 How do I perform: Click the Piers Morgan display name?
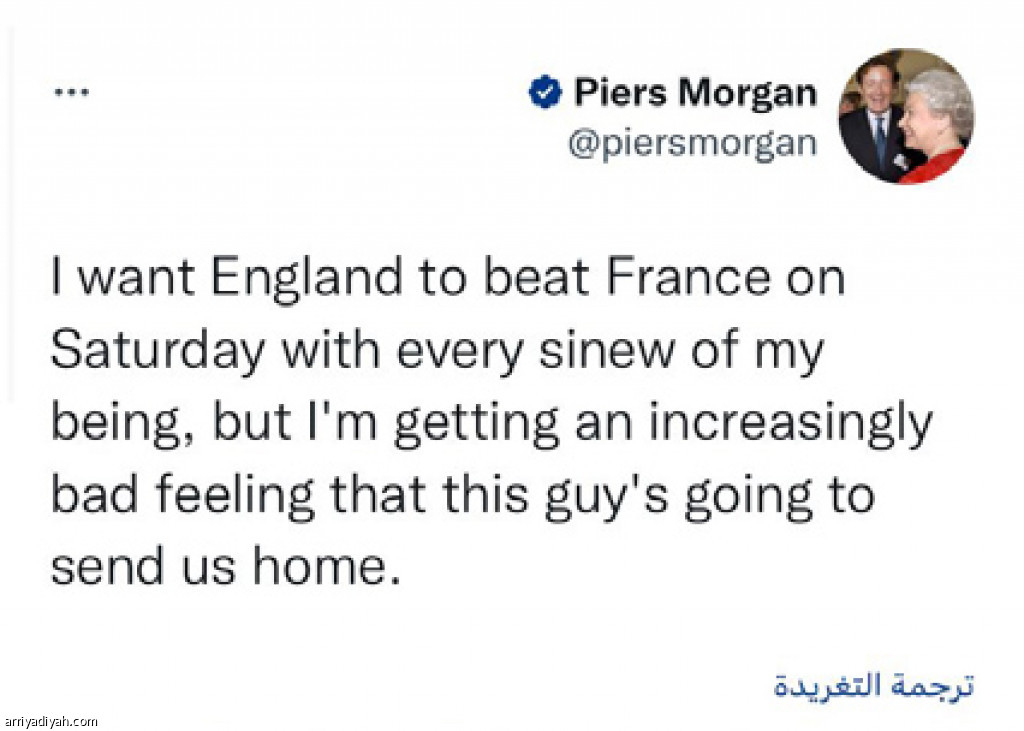point(694,93)
